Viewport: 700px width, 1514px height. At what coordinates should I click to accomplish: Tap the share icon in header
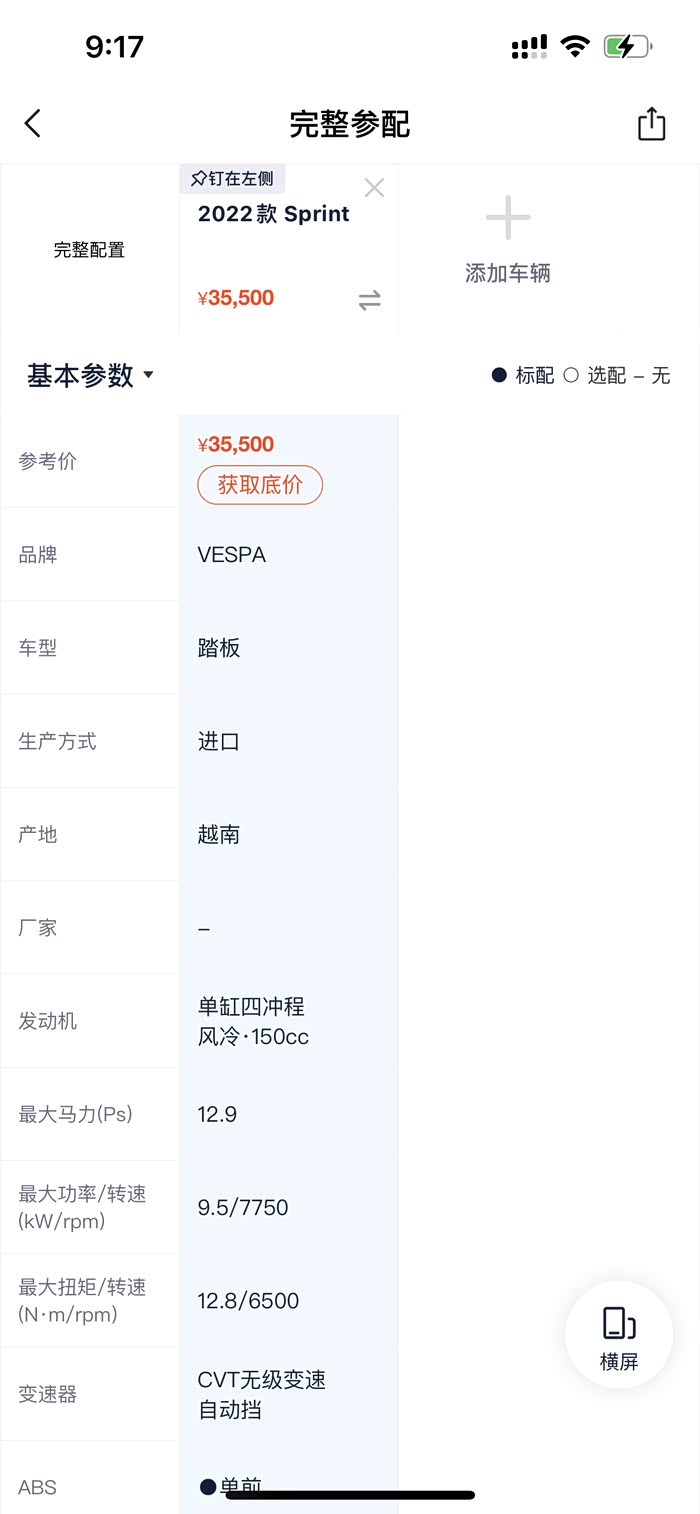651,124
